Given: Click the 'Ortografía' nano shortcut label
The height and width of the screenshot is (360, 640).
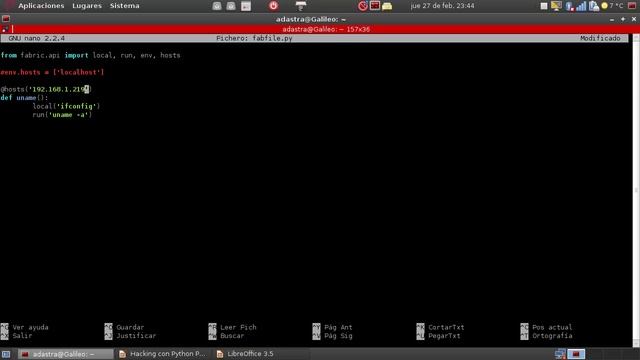Looking at the screenshot, I should tap(552, 336).
